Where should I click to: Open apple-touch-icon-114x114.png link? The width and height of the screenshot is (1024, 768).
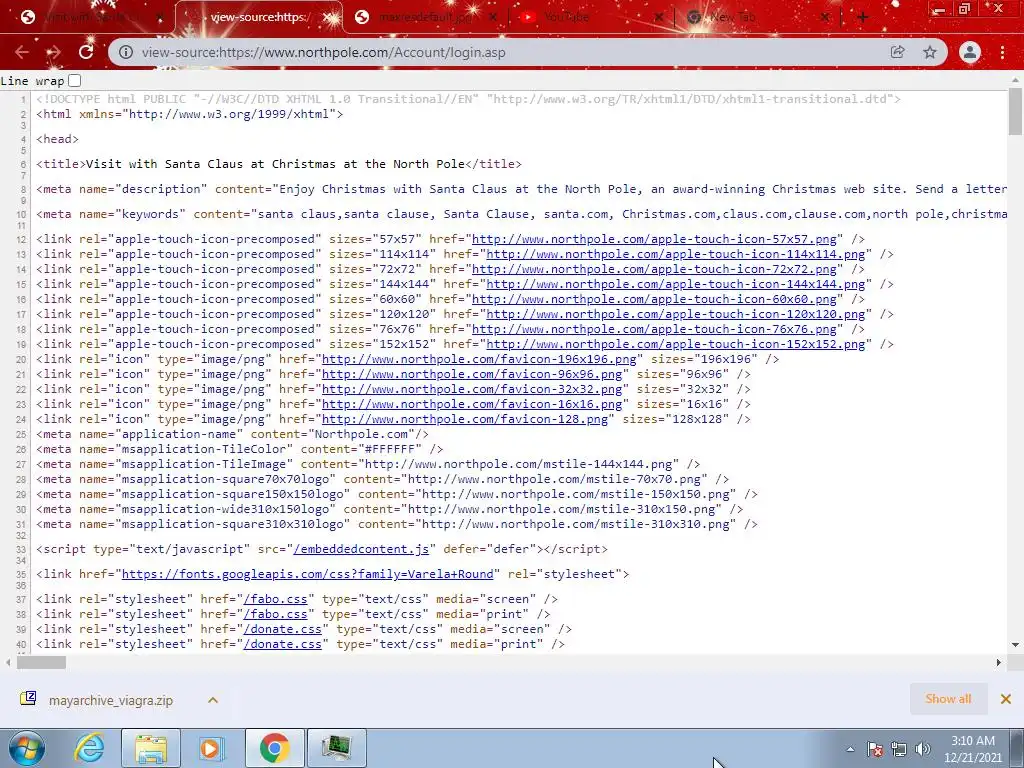[x=675, y=254]
